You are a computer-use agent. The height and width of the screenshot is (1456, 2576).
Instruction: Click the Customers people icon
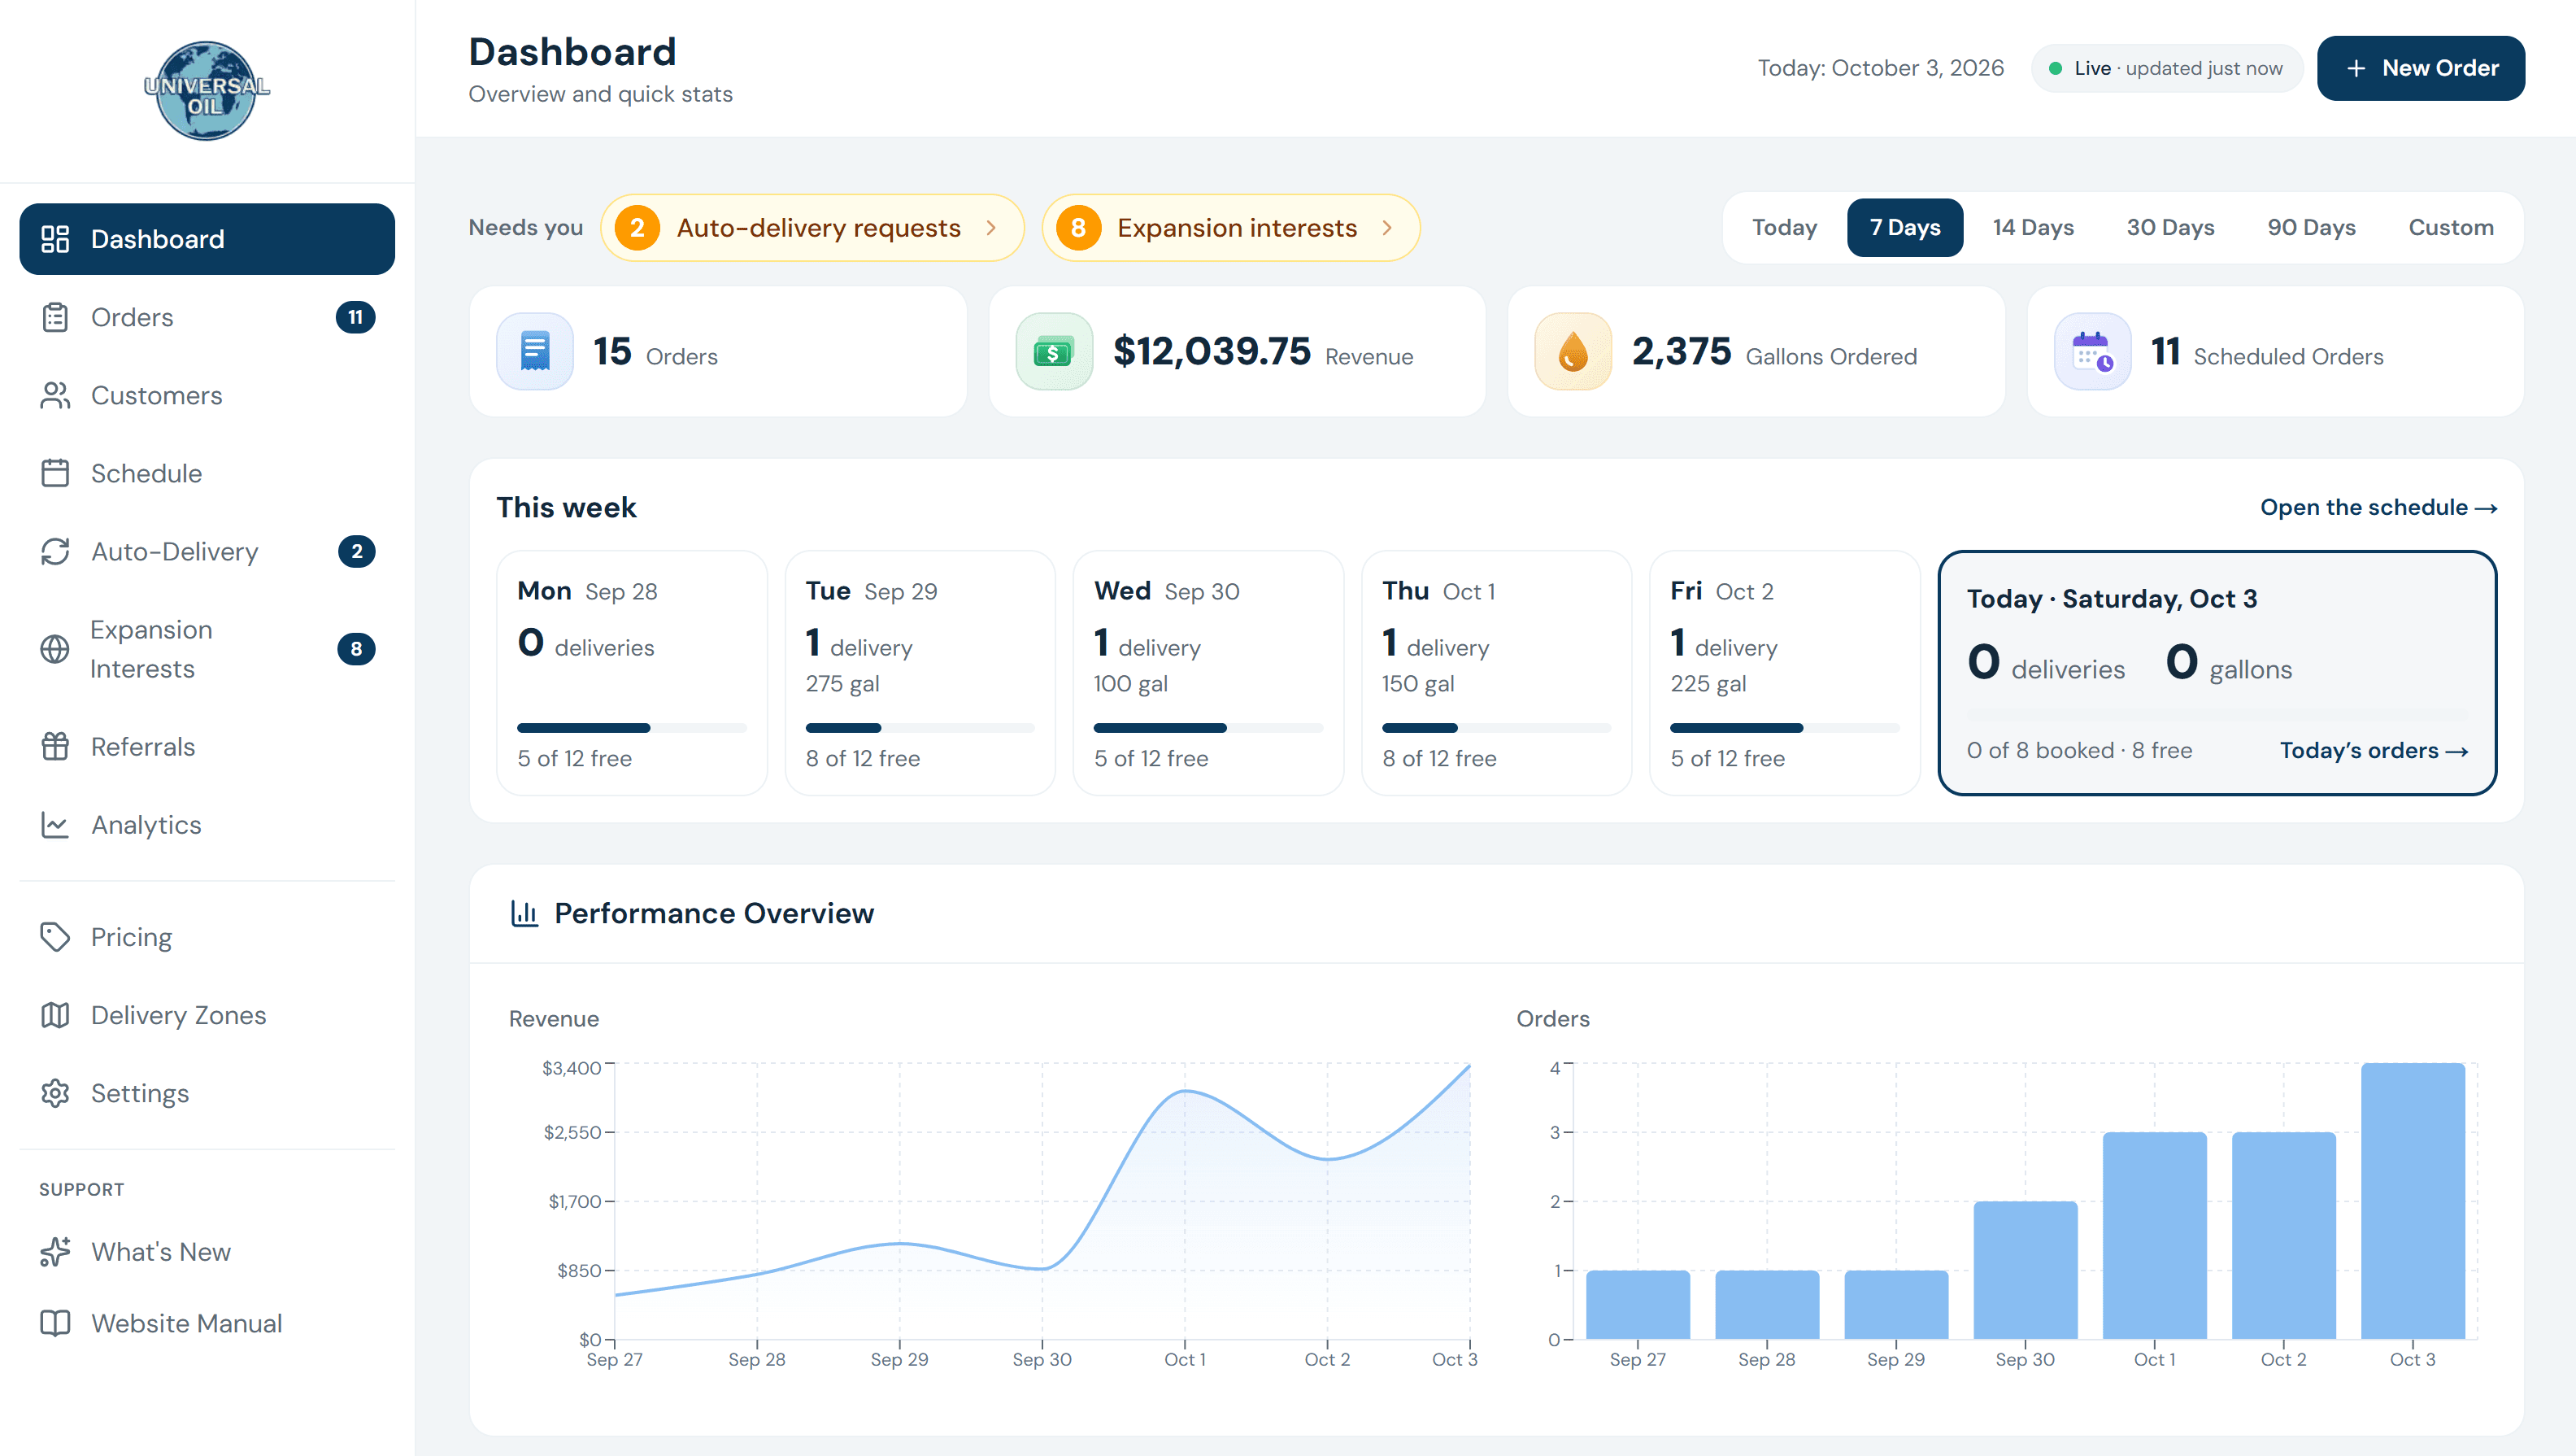[55, 395]
